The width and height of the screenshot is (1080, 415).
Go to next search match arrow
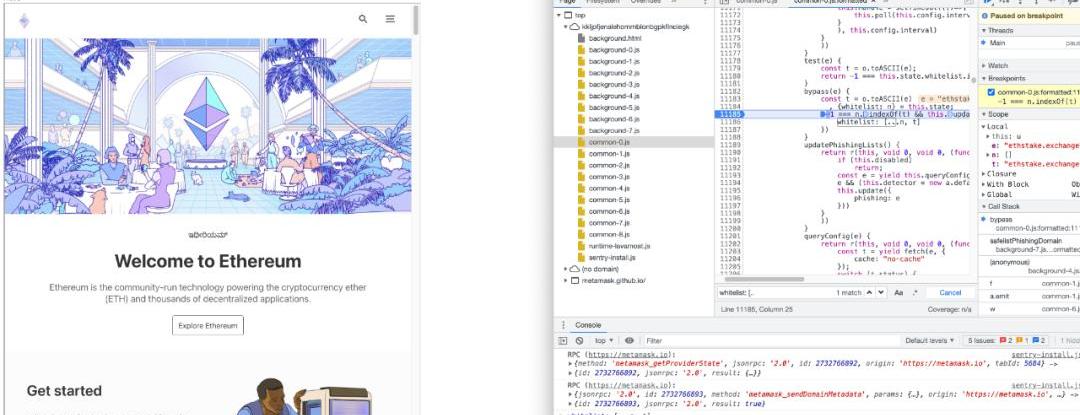tap(880, 292)
